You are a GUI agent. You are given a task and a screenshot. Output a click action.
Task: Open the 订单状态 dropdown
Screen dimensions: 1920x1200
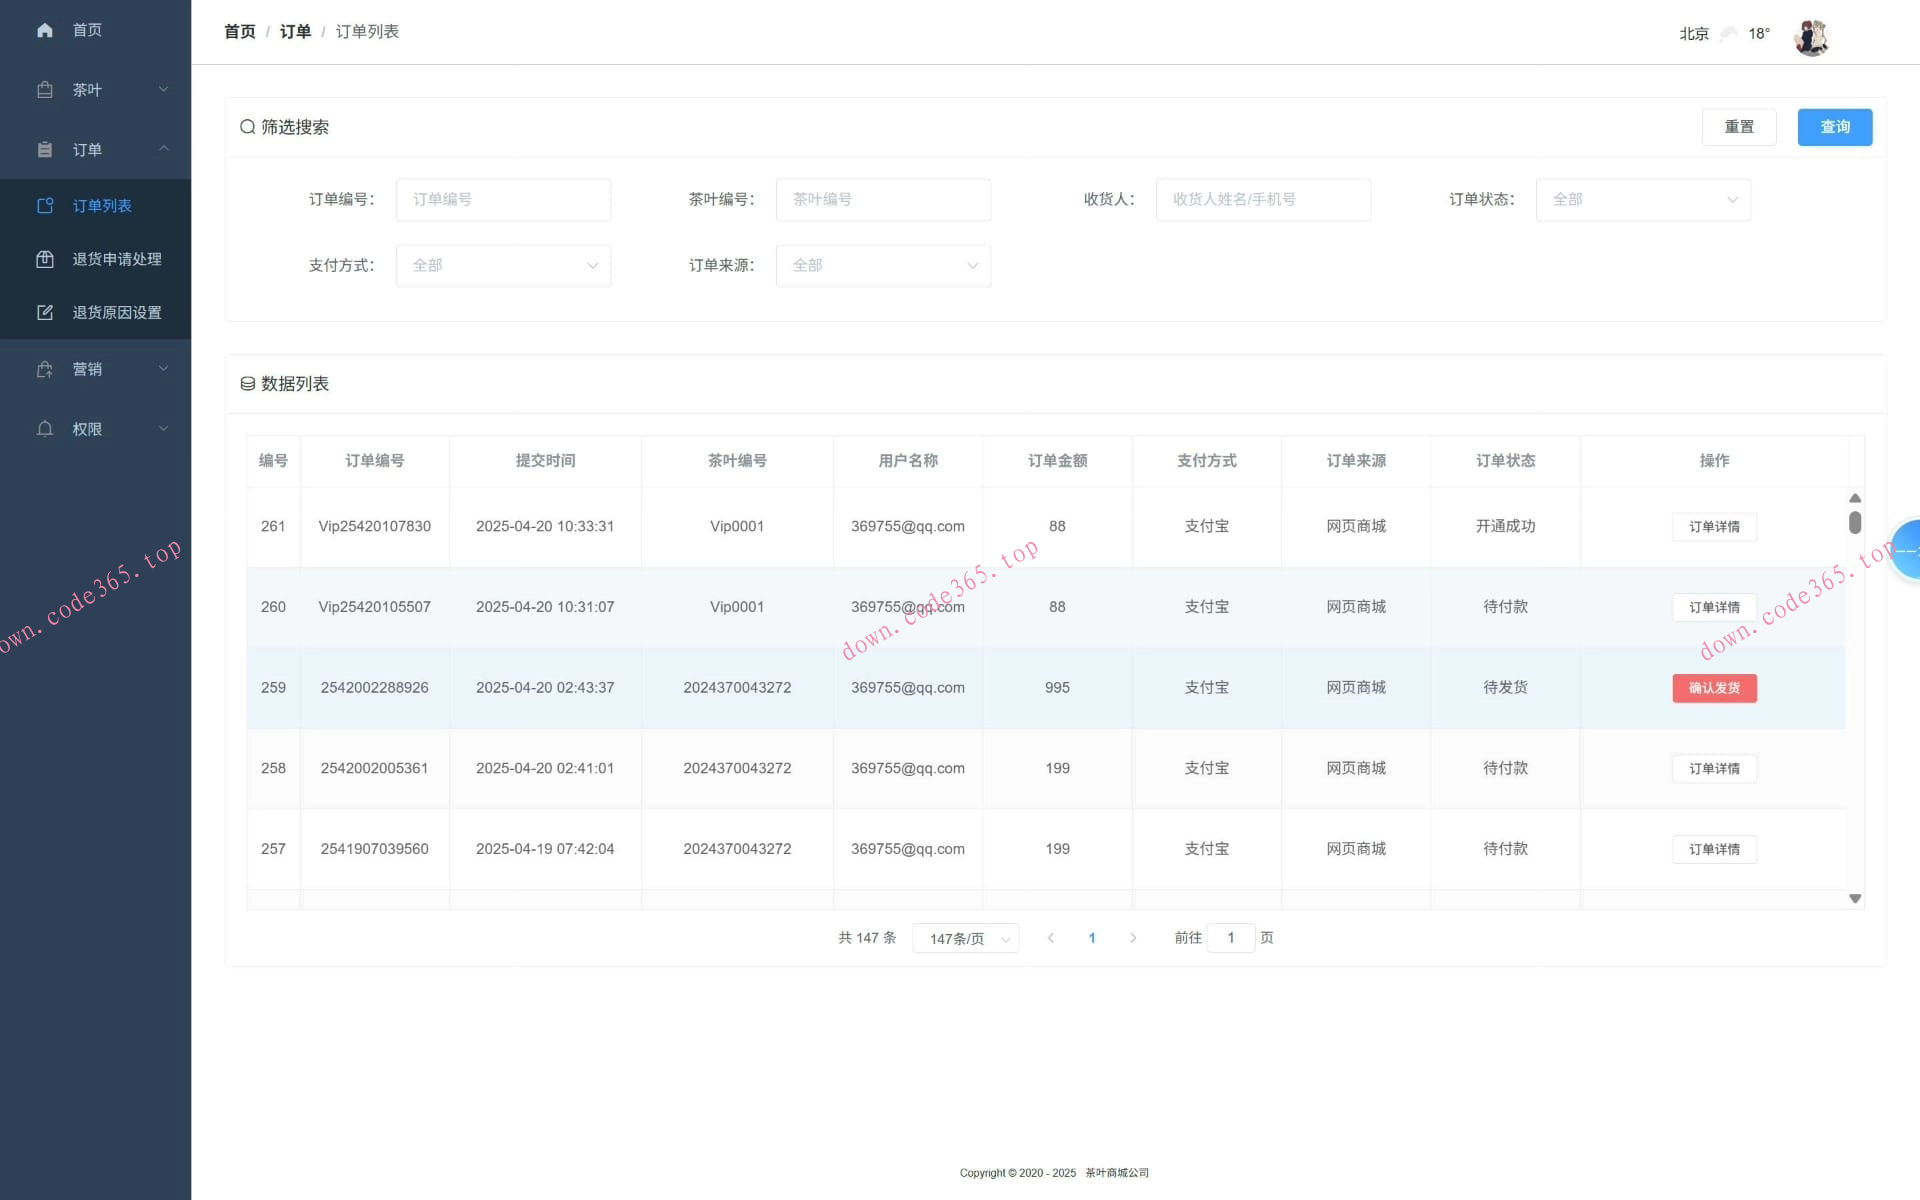(x=1642, y=200)
